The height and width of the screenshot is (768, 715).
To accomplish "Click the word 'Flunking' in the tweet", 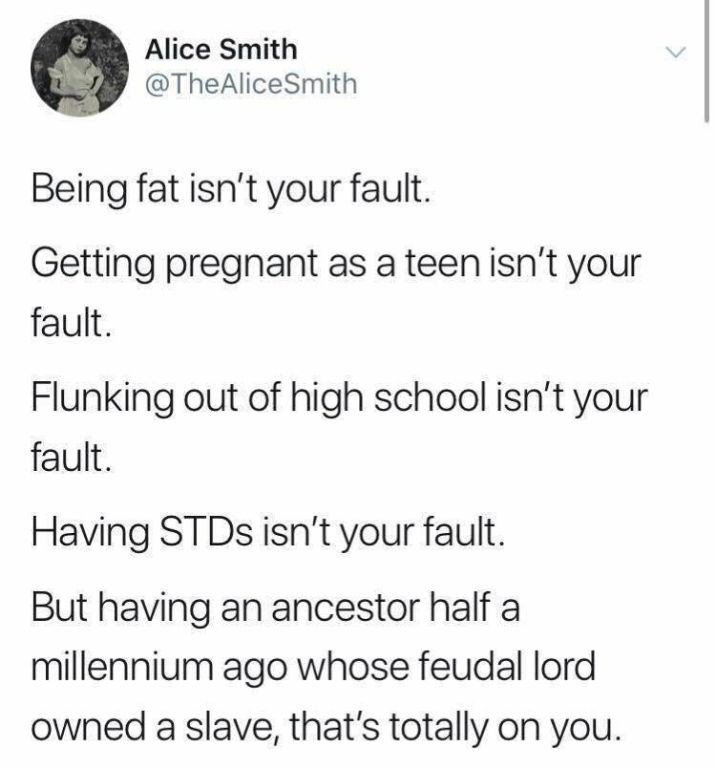I will click(x=102, y=398).
